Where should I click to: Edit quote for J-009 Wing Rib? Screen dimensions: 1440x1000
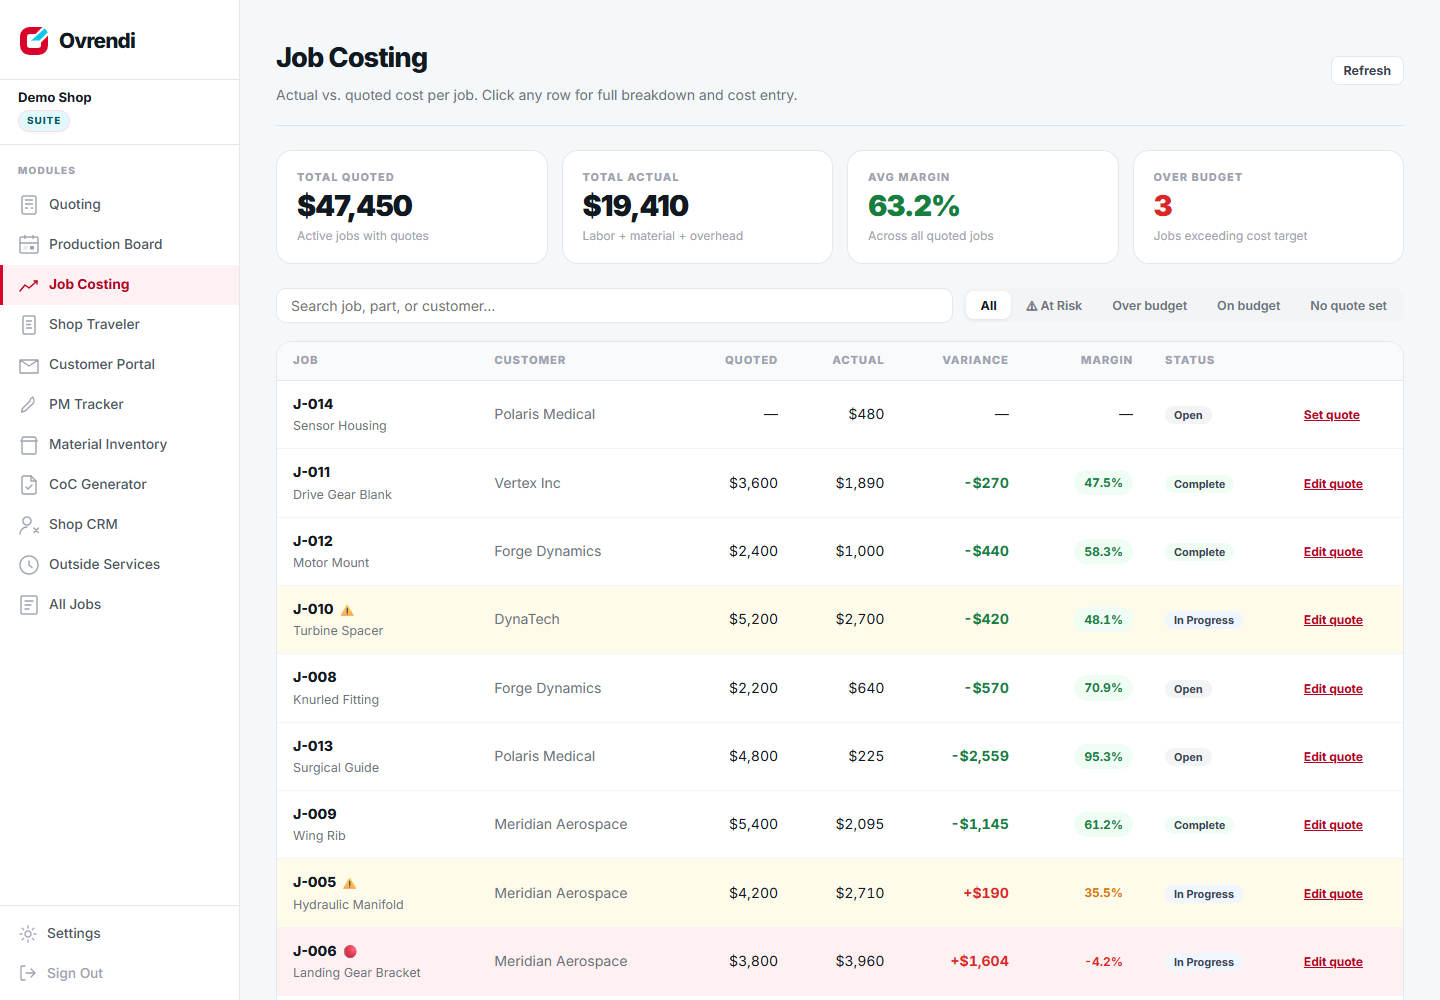(x=1333, y=825)
